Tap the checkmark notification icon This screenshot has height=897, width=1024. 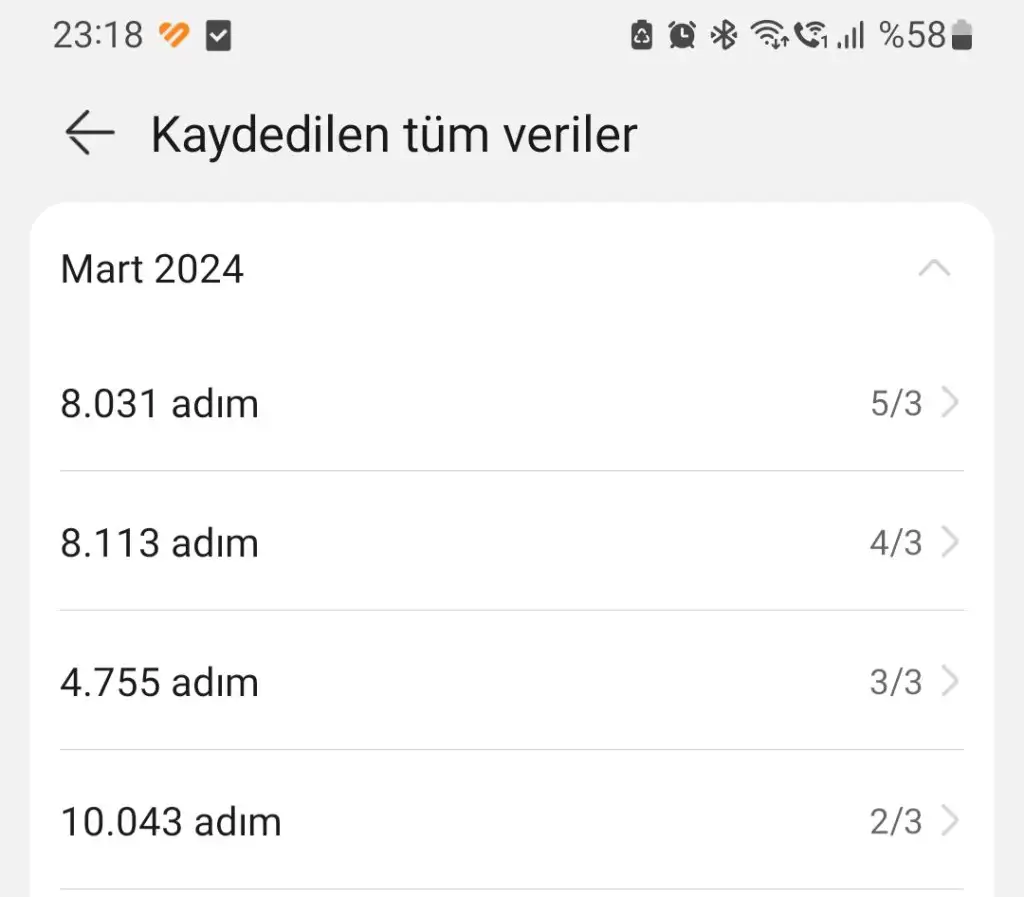click(218, 37)
